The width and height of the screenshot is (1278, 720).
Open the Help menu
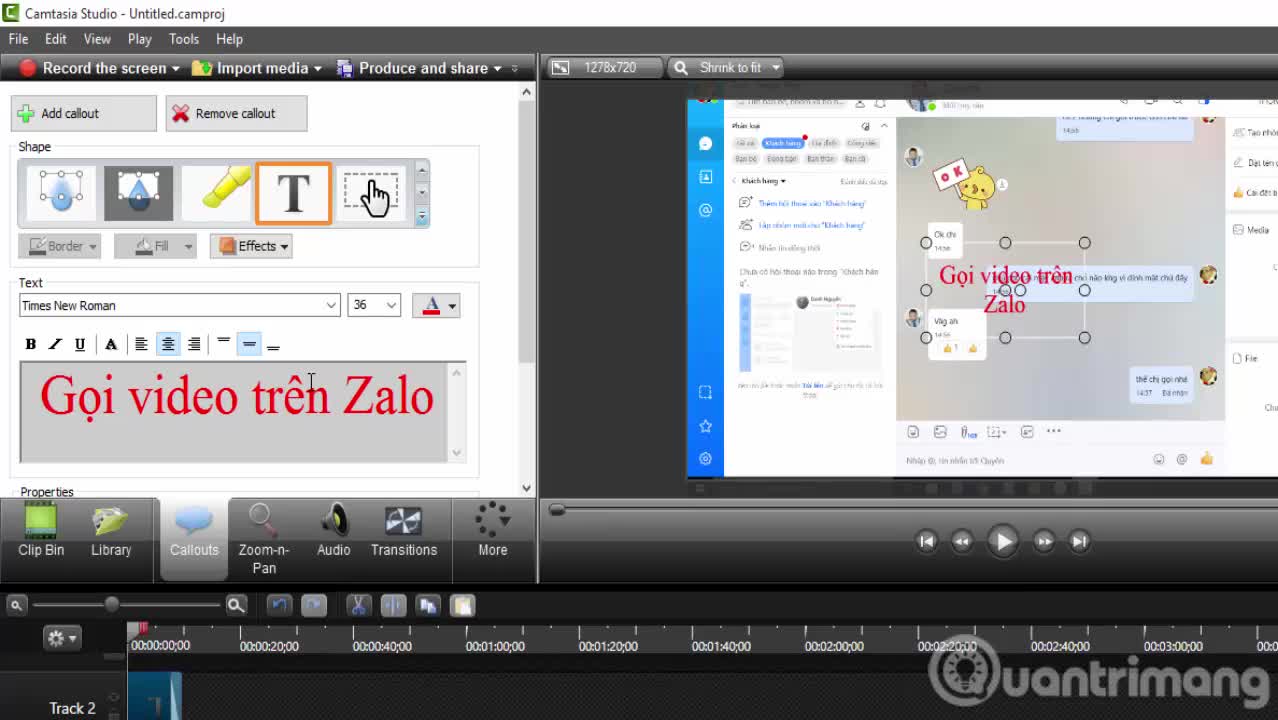pos(229,39)
